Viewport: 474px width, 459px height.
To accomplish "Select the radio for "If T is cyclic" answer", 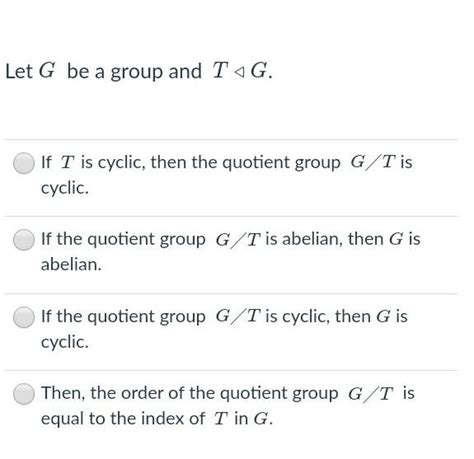I will tap(24, 163).
